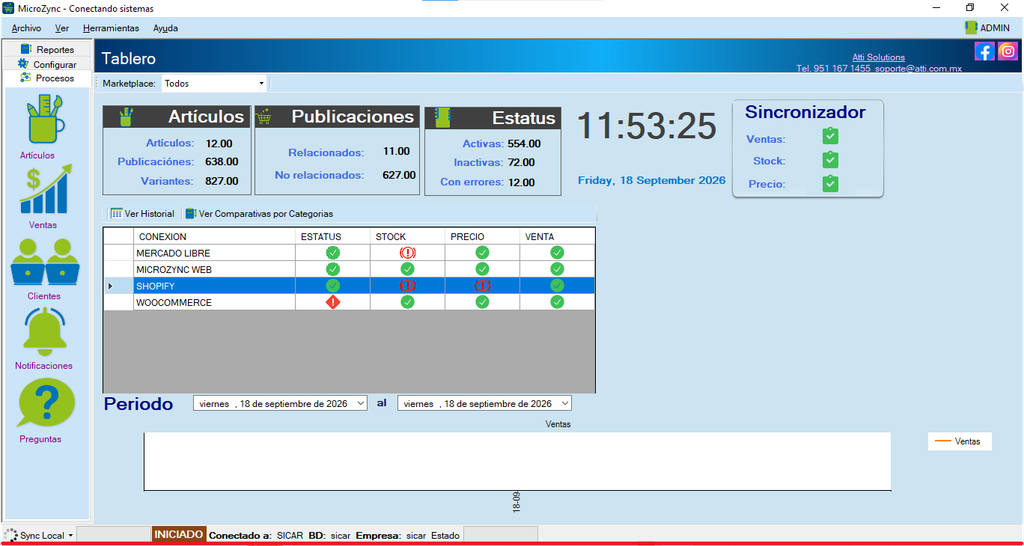Click Mercado Libre estatus green check
1024x546 pixels.
(x=333, y=252)
